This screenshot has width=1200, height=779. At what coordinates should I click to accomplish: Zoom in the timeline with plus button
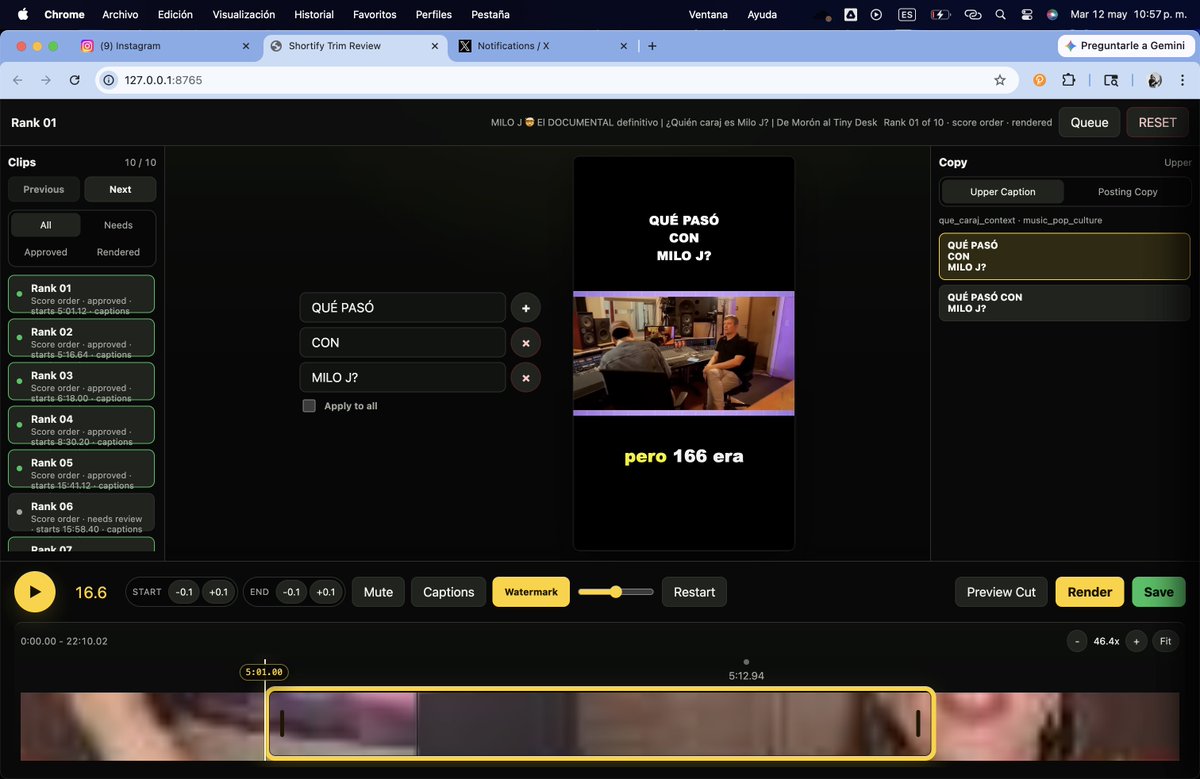(x=1136, y=641)
